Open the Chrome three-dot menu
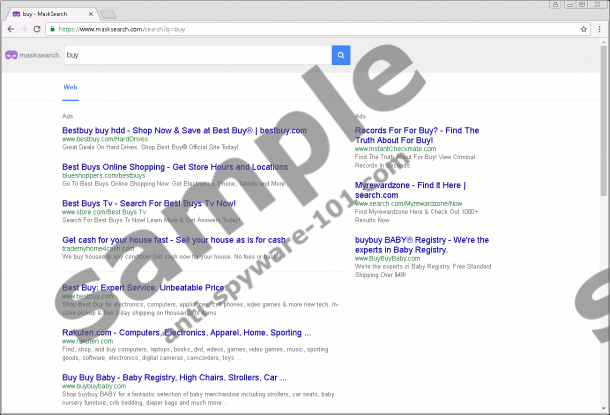Viewport: 610px width, 415px height. 598,29
